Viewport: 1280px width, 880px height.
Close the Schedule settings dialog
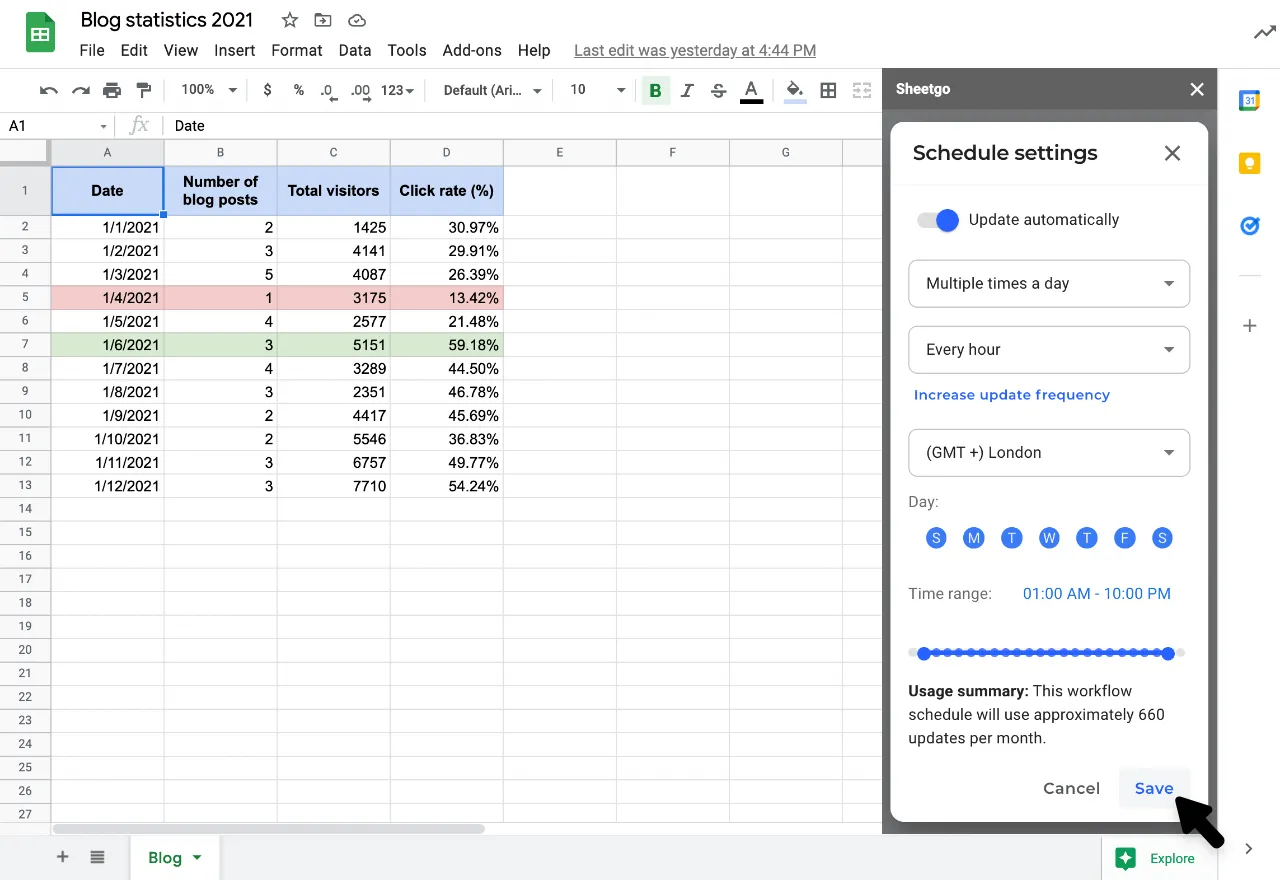coord(1173,153)
